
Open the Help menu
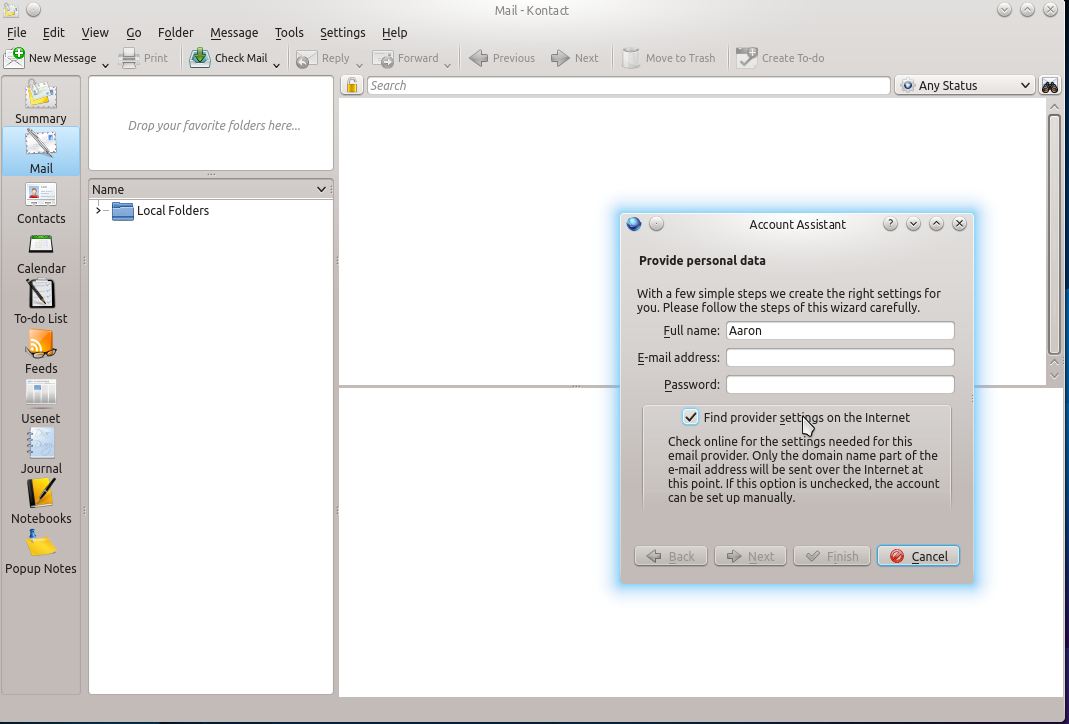(394, 33)
